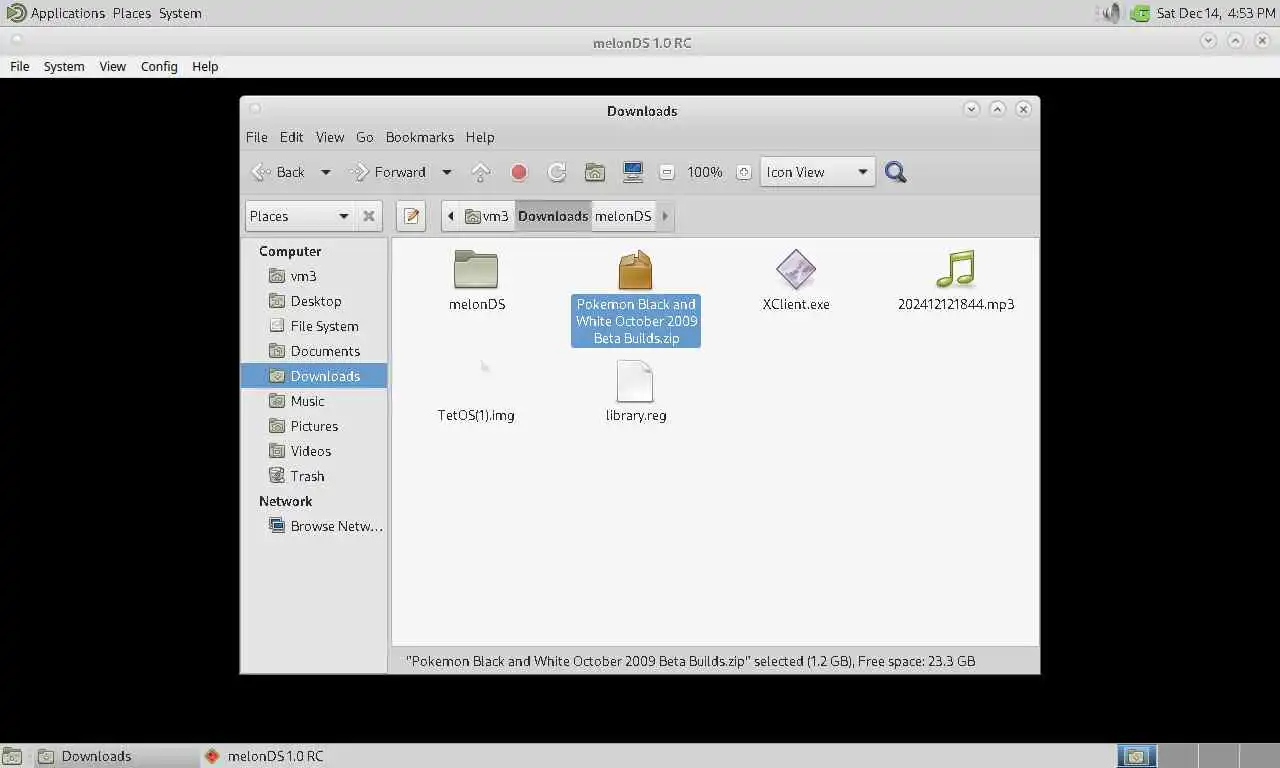This screenshot has height=768, width=1280.
Task: Zoom in with the plus icon
Action: pos(743,172)
